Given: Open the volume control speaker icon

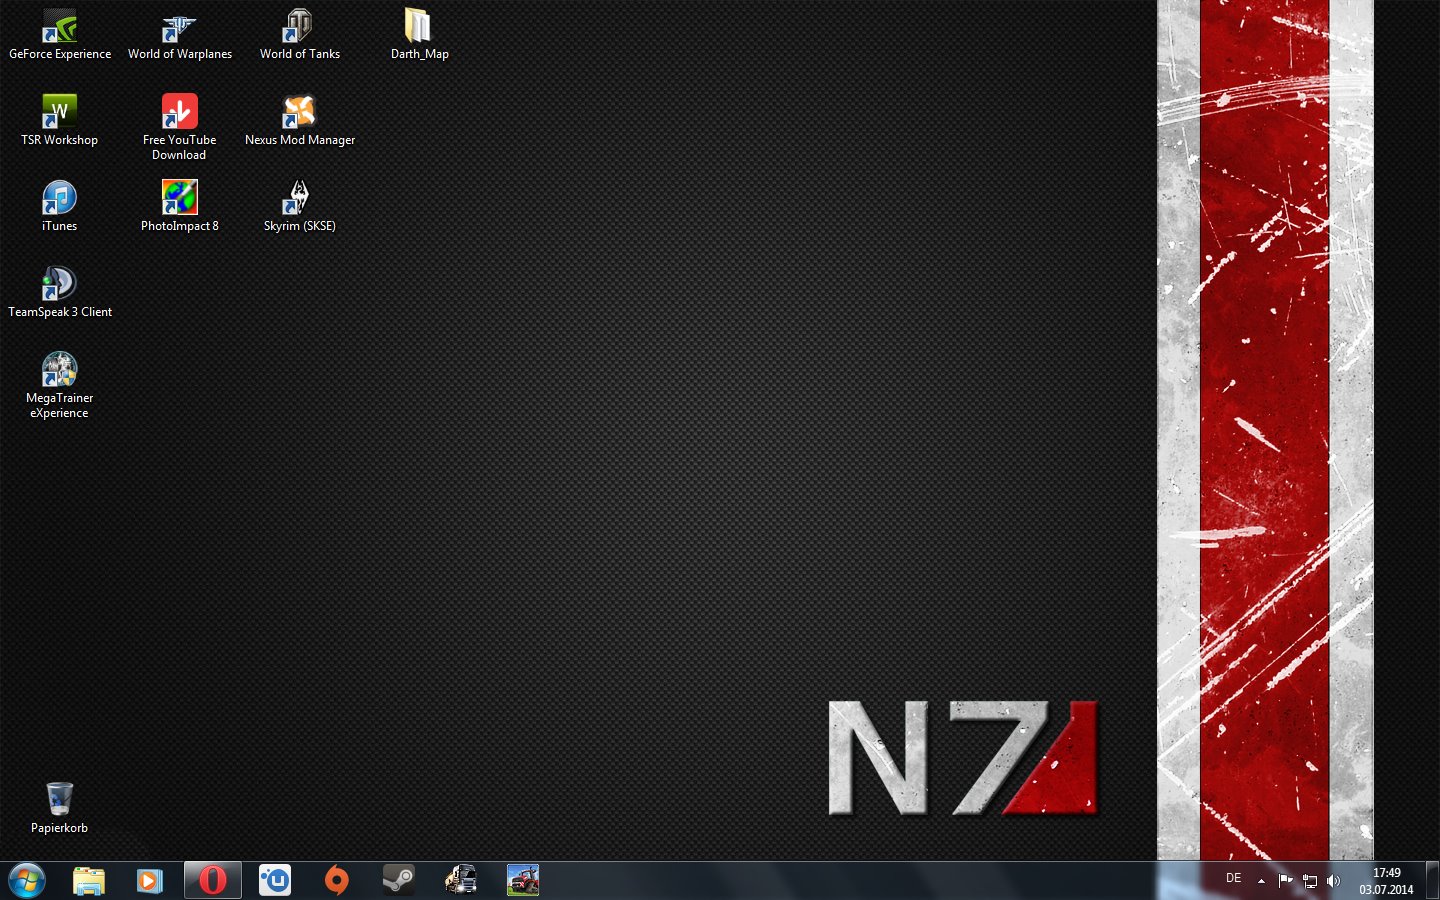Looking at the screenshot, I should (x=1333, y=881).
